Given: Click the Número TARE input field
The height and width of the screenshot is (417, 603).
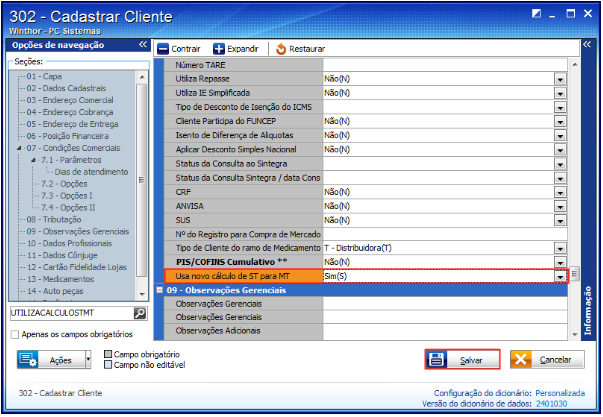Looking at the screenshot, I should click(x=445, y=65).
